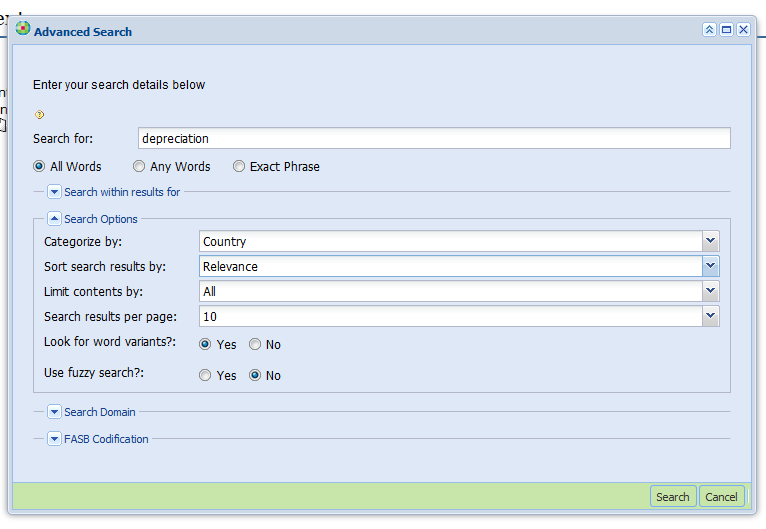This screenshot has width=766, height=529.
Task: Disable word variants by selecting No
Action: (255, 345)
